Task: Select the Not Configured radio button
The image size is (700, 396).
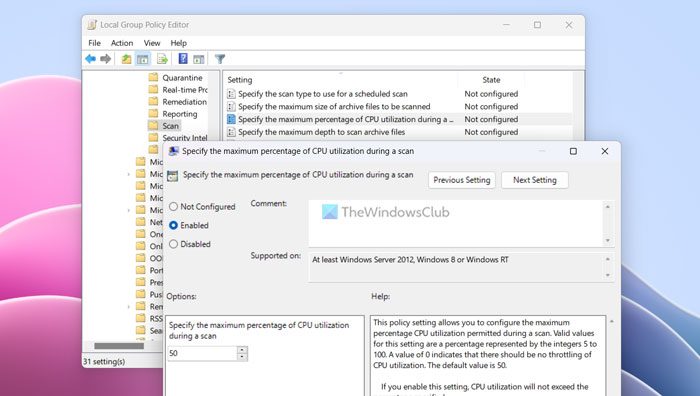Action: tap(173, 206)
